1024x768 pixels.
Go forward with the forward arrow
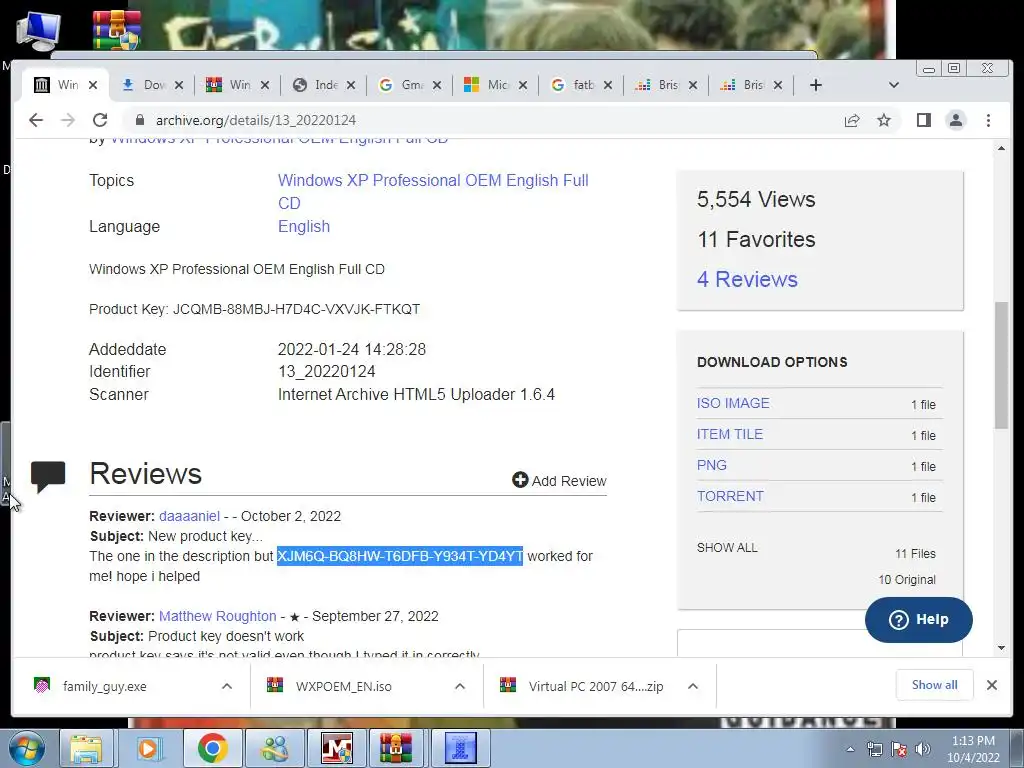pyautogui.click(x=68, y=120)
